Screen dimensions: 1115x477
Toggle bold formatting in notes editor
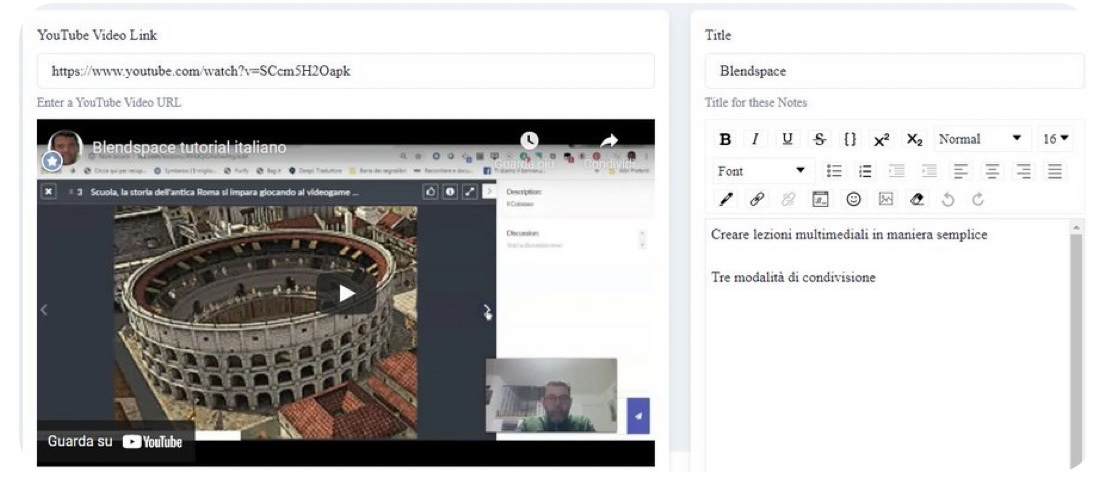coord(725,139)
